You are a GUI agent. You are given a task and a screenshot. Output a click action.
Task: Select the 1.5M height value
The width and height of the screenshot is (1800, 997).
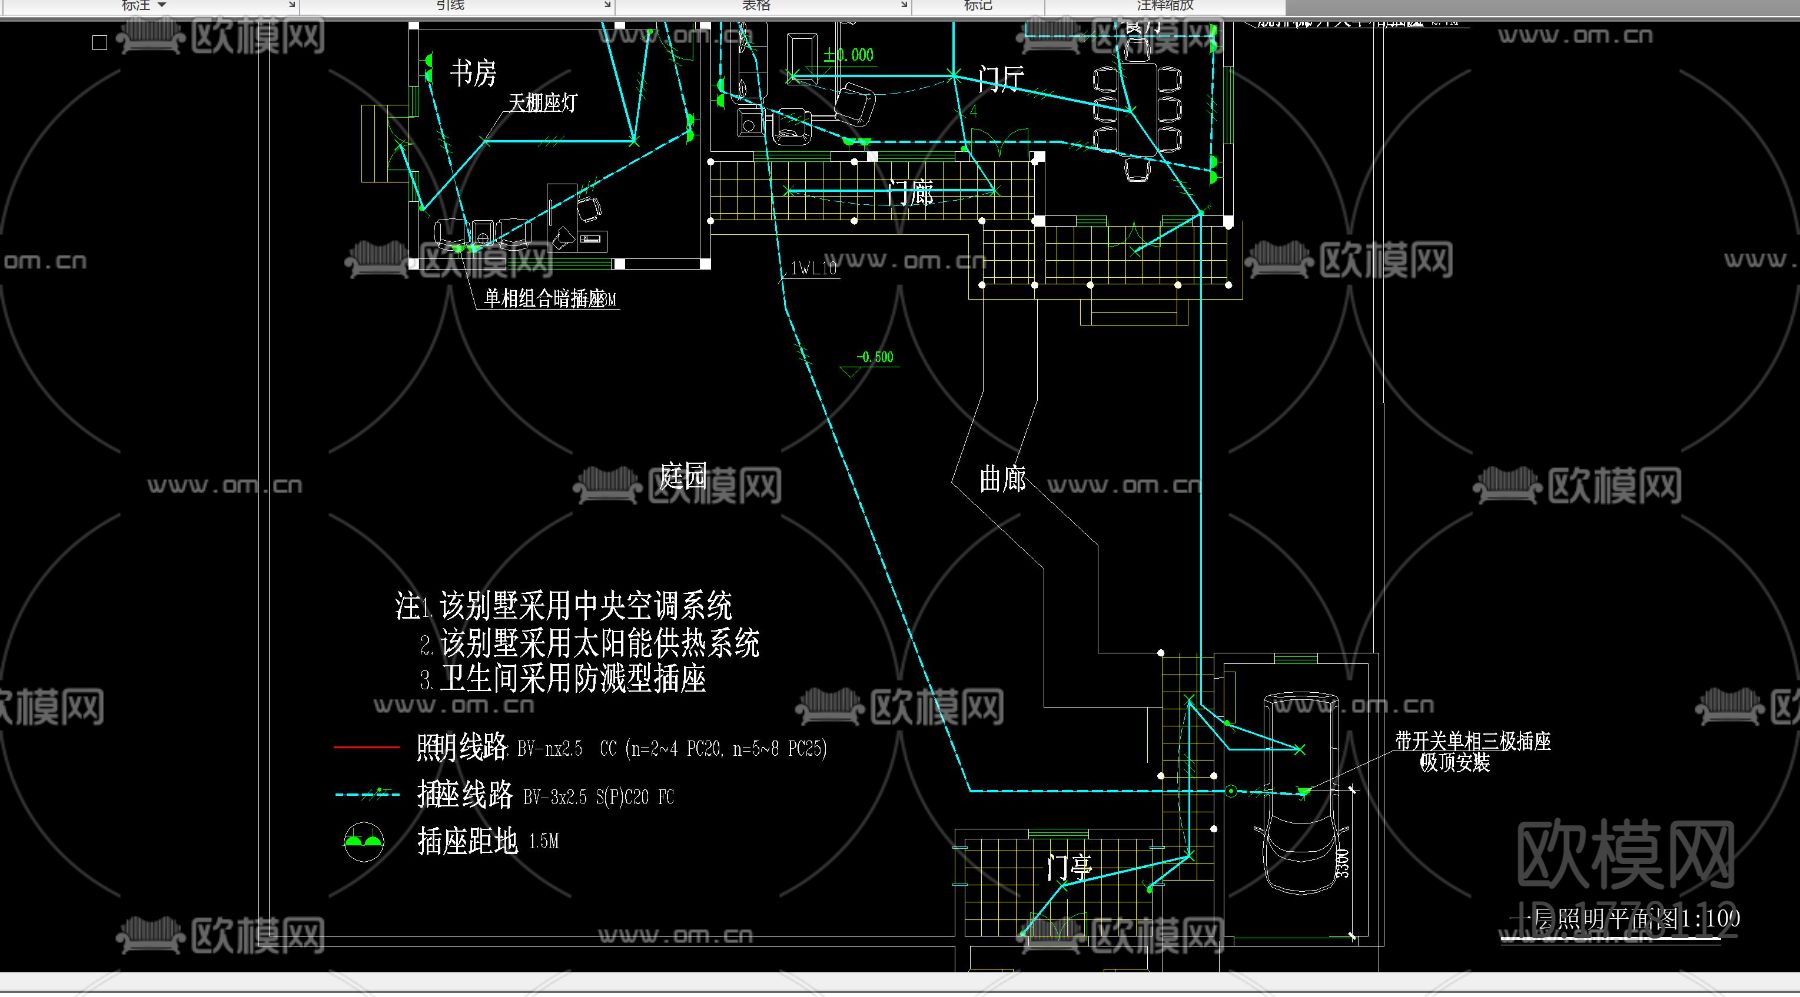click(544, 842)
